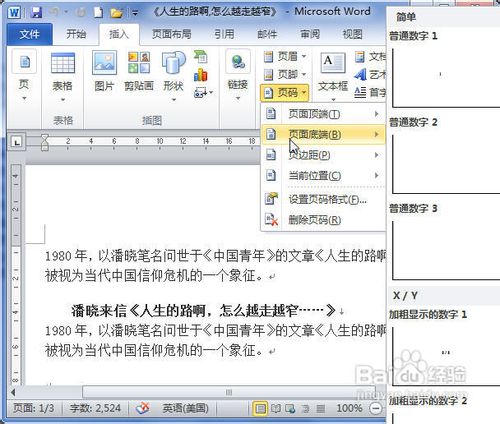Choose 当前位置(C) from the page number menu
Image resolution: width=500 pixels, height=424 pixels.
pos(323,175)
